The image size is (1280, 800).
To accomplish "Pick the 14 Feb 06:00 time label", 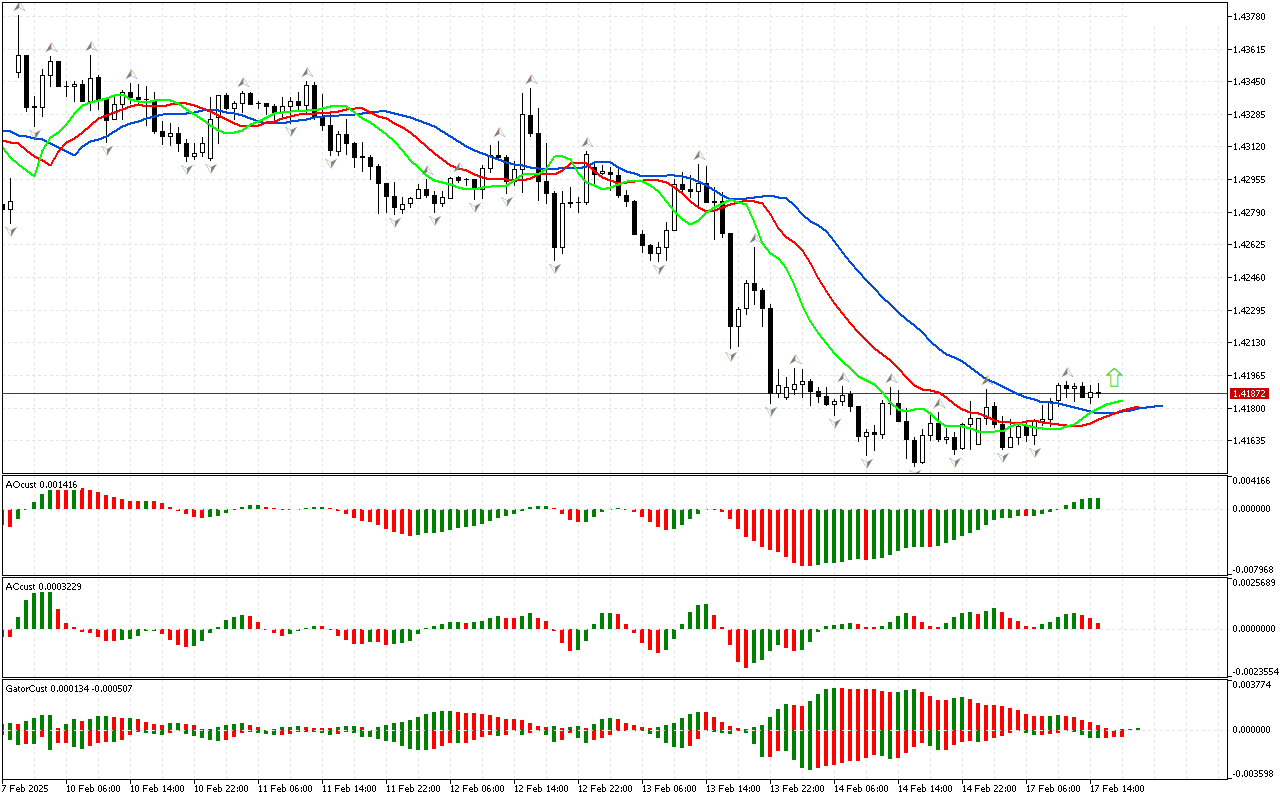I will point(860,789).
